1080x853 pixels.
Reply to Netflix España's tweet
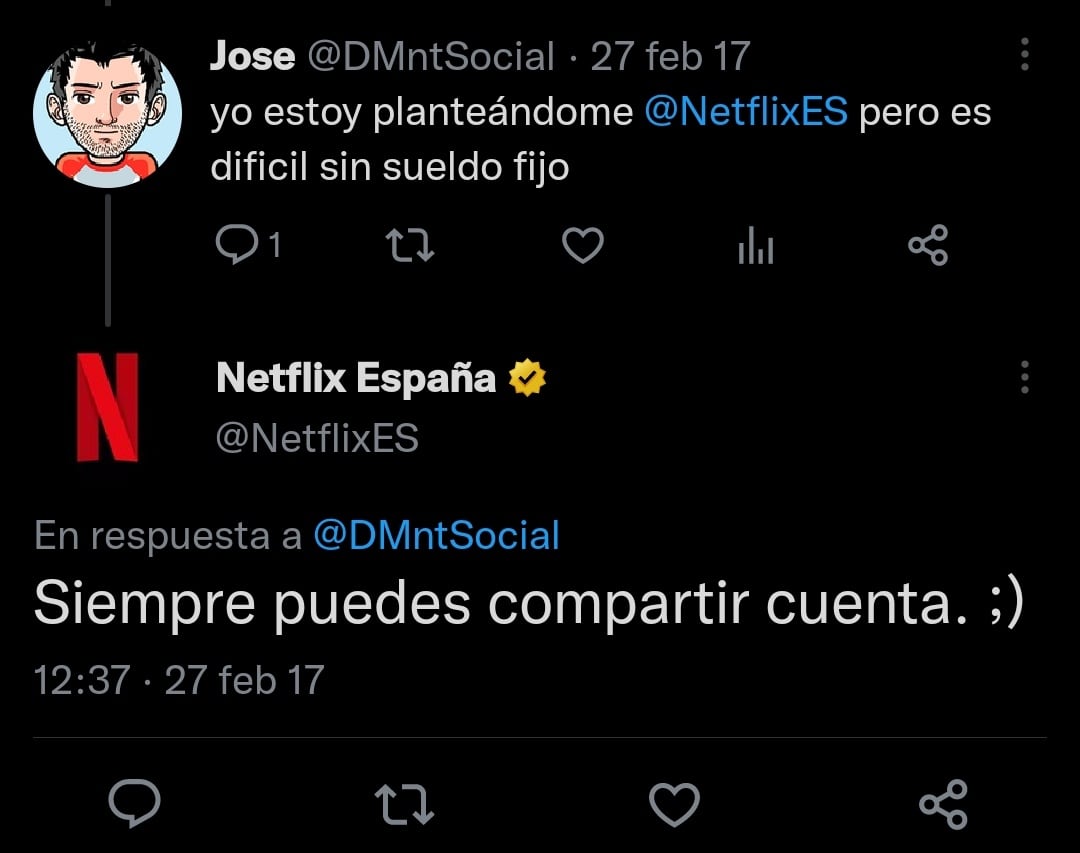point(135,803)
